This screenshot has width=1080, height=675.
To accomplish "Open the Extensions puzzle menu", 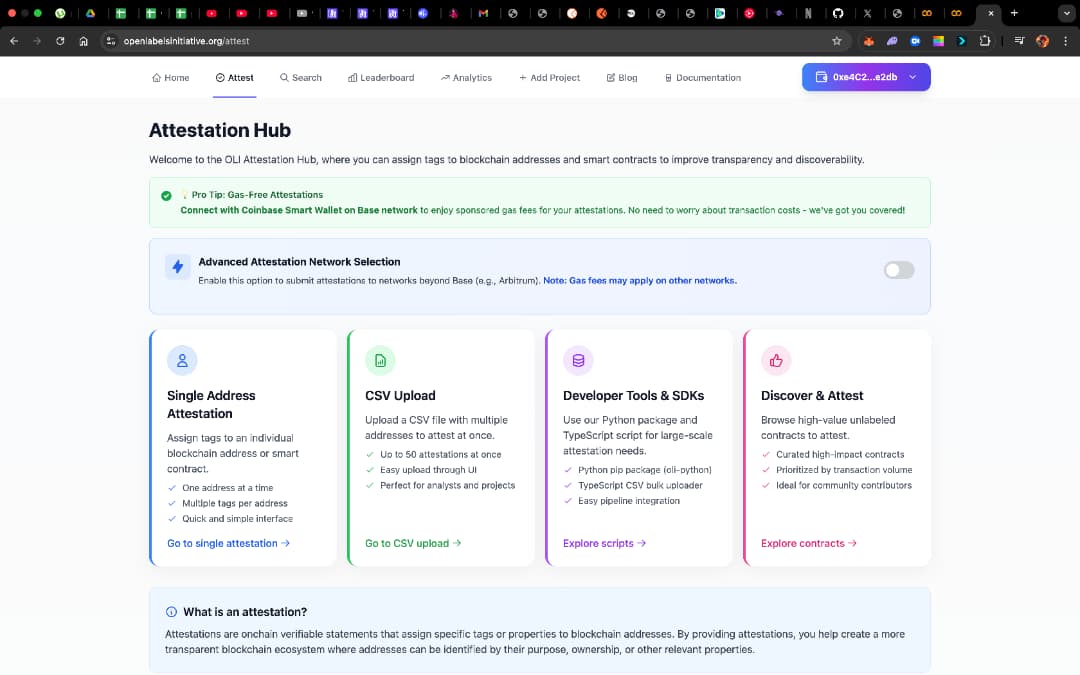I will tap(985, 41).
